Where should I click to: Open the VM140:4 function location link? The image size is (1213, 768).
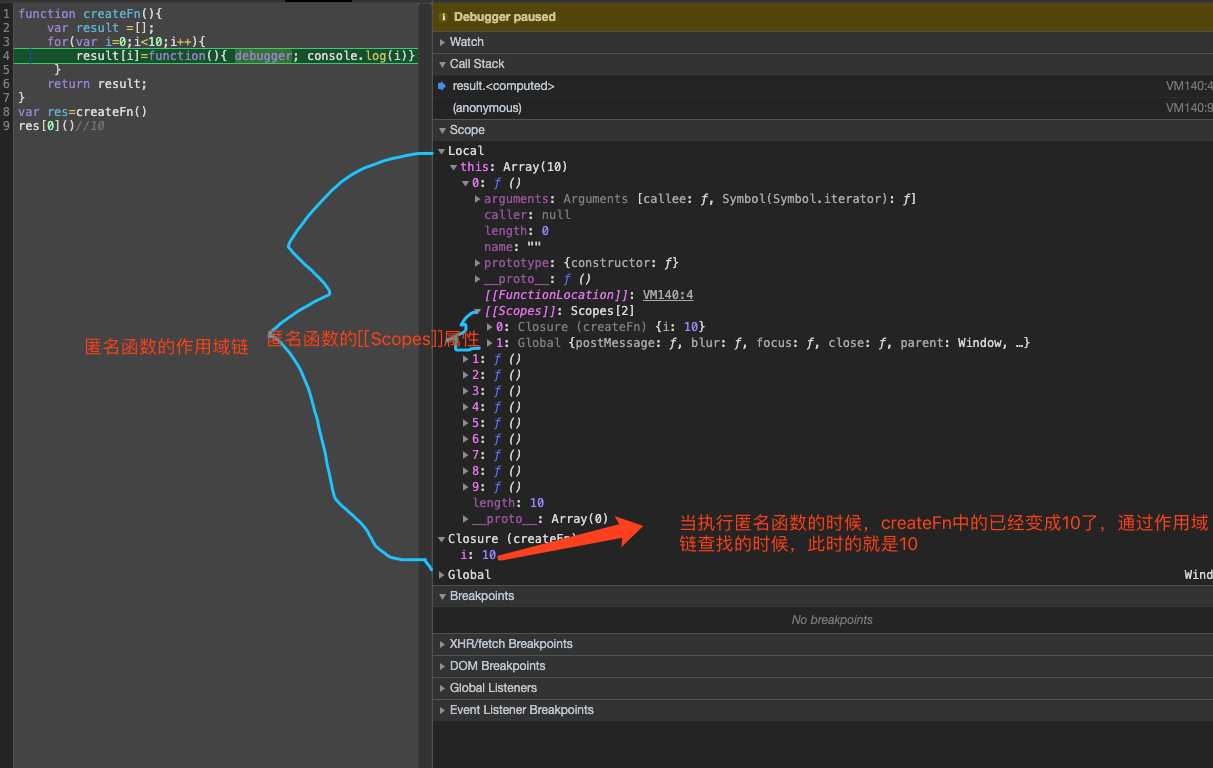667,295
